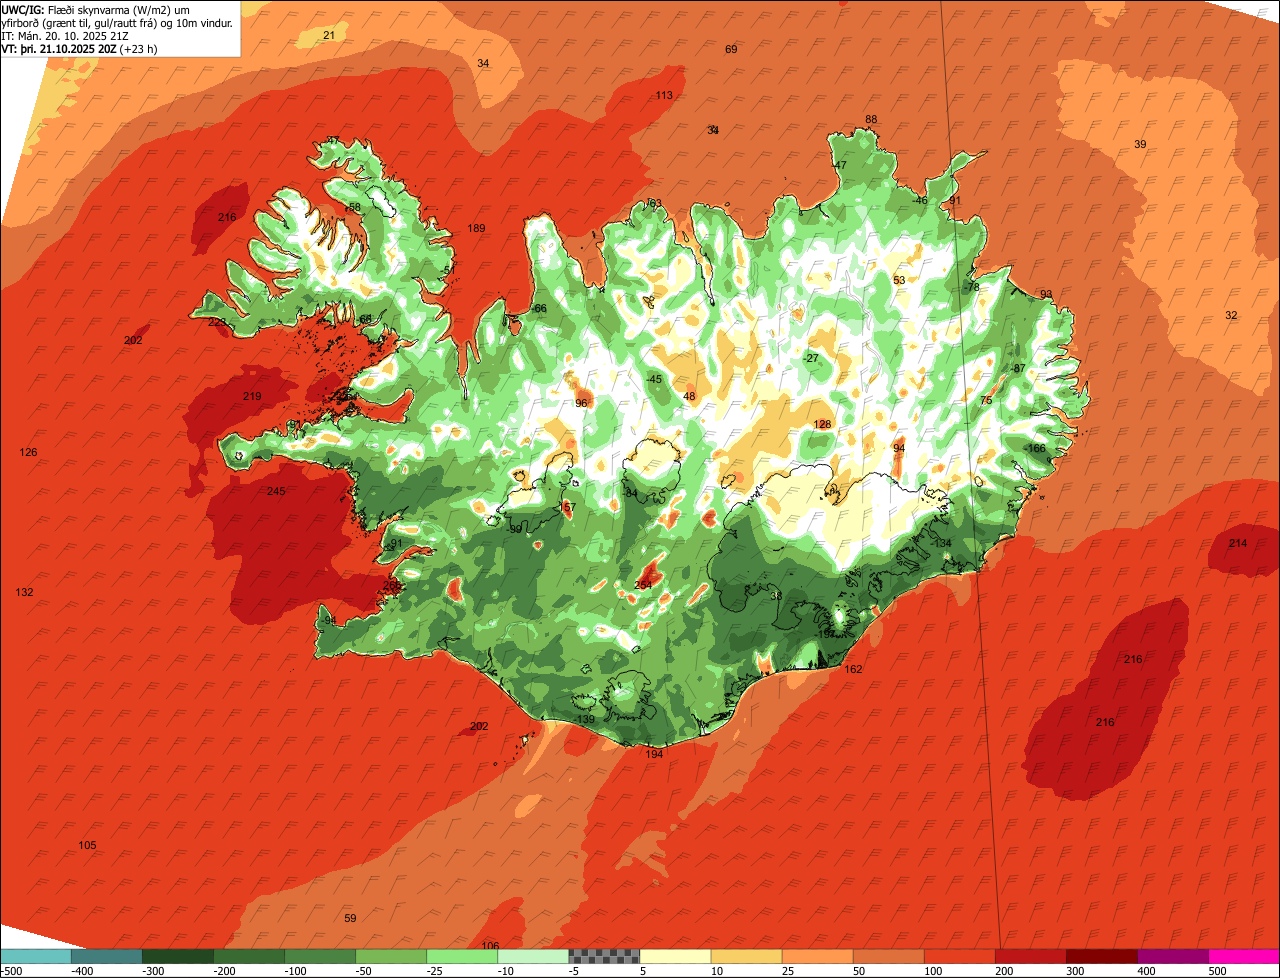Click the teal legend swatch between -500 and -400
The width and height of the screenshot is (1280, 978).
[35, 956]
